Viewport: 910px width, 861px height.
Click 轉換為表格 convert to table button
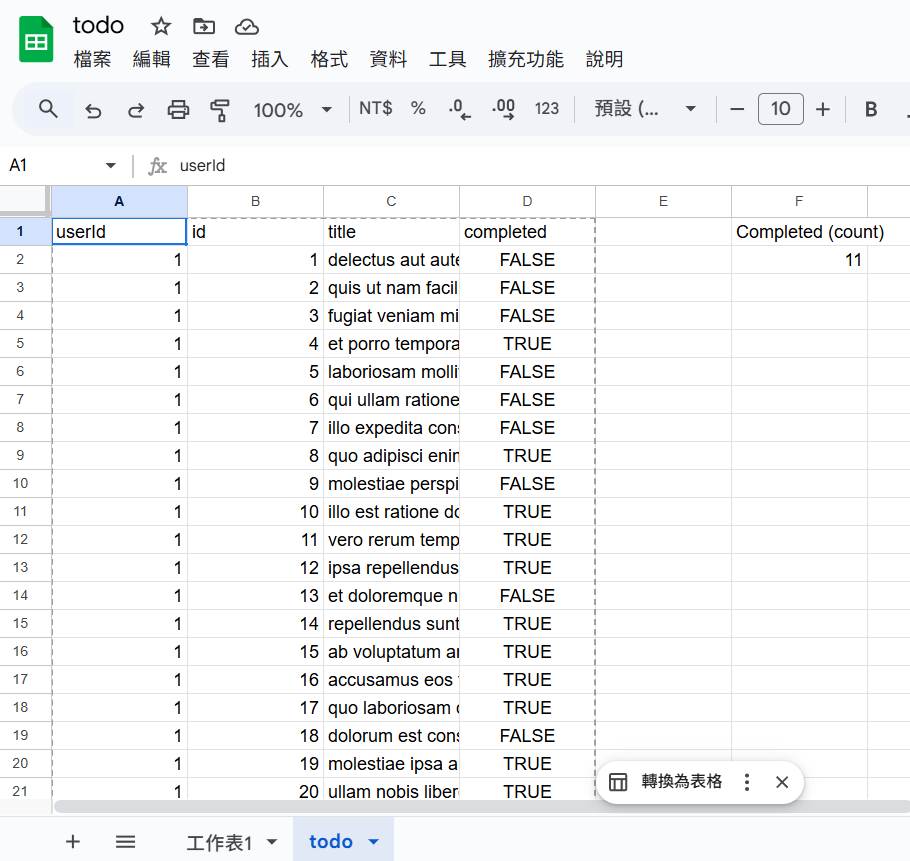tap(666, 782)
